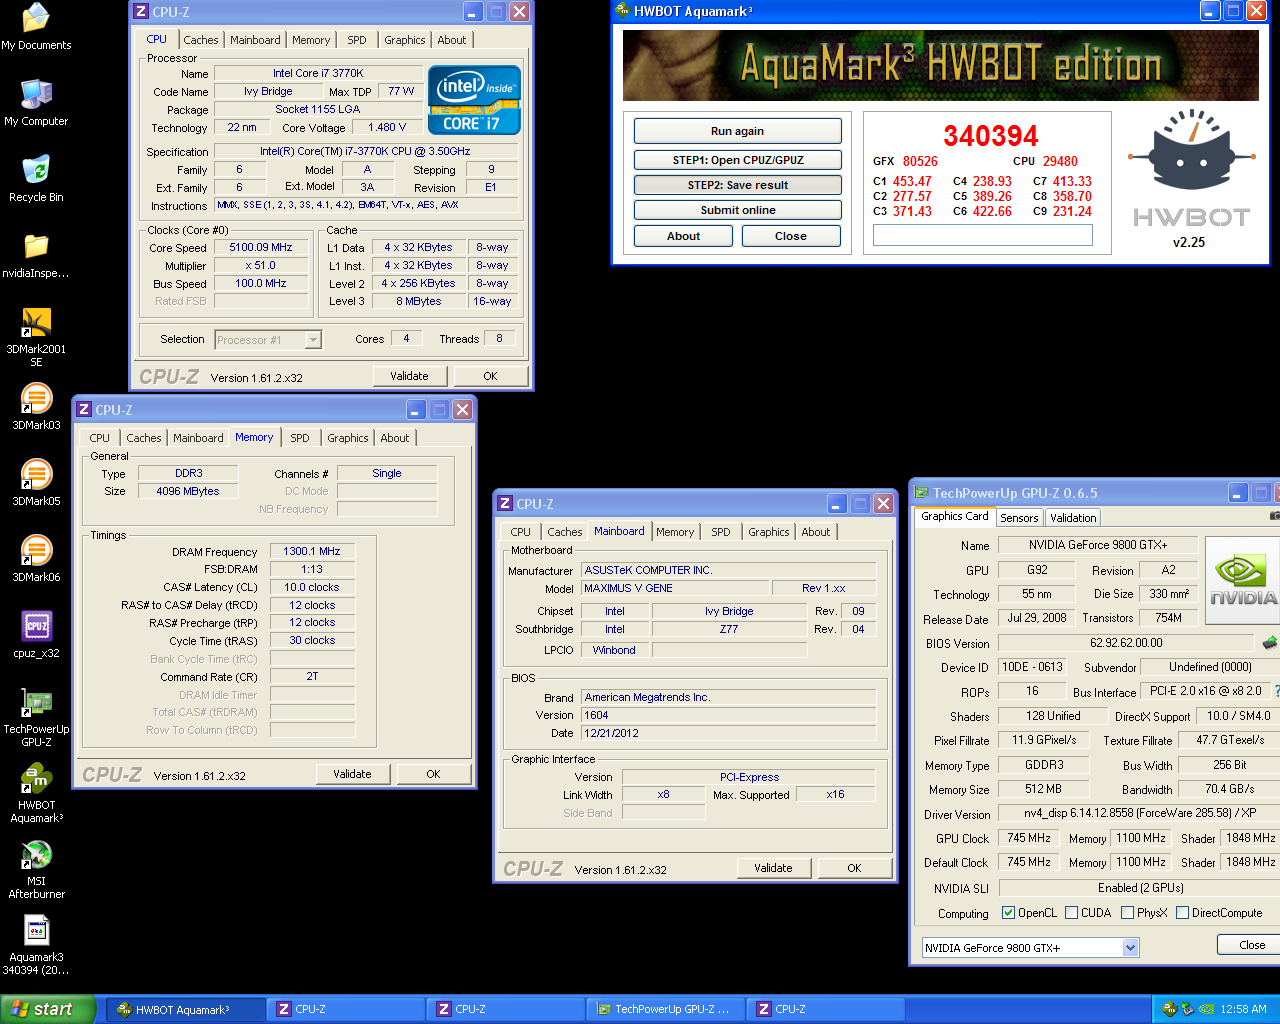This screenshot has height=1024, width=1280.
Task: Click the HWBOT Aquamark3 title bar icon
Action: (622, 11)
